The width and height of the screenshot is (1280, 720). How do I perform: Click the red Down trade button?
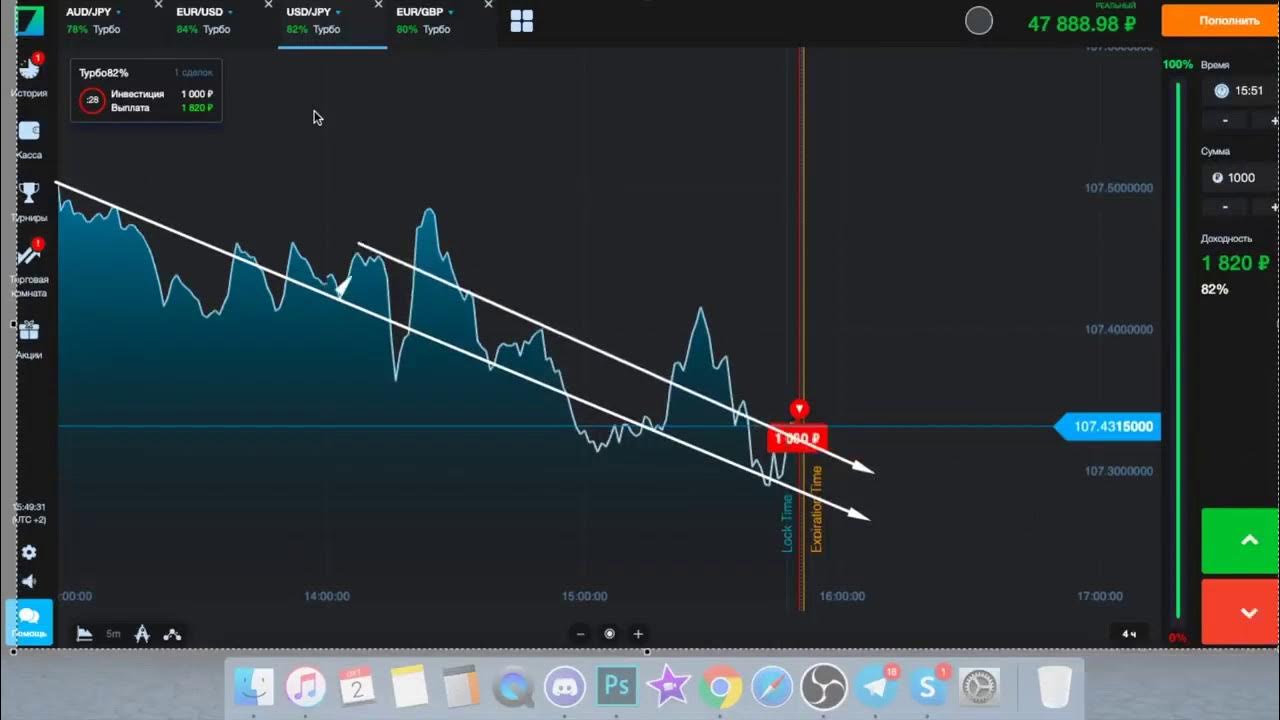tap(1241, 612)
